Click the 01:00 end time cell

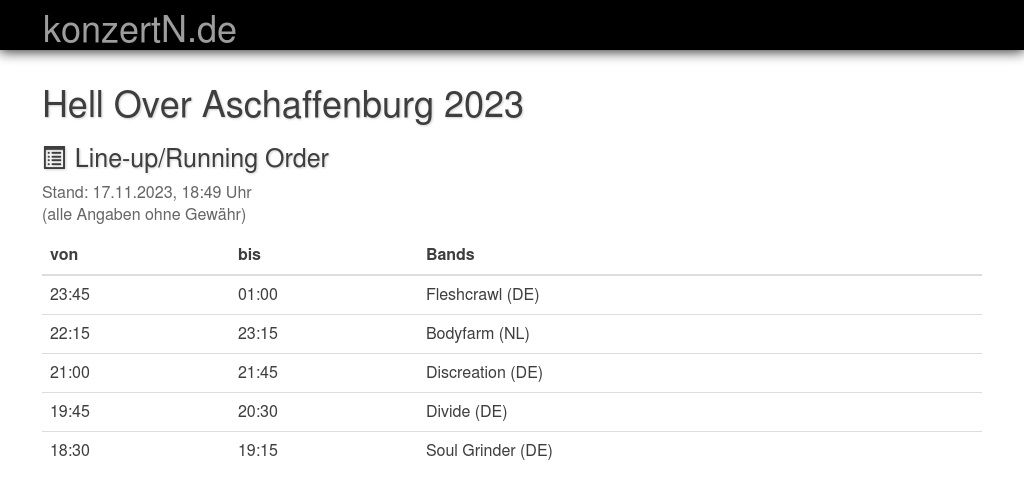click(258, 295)
